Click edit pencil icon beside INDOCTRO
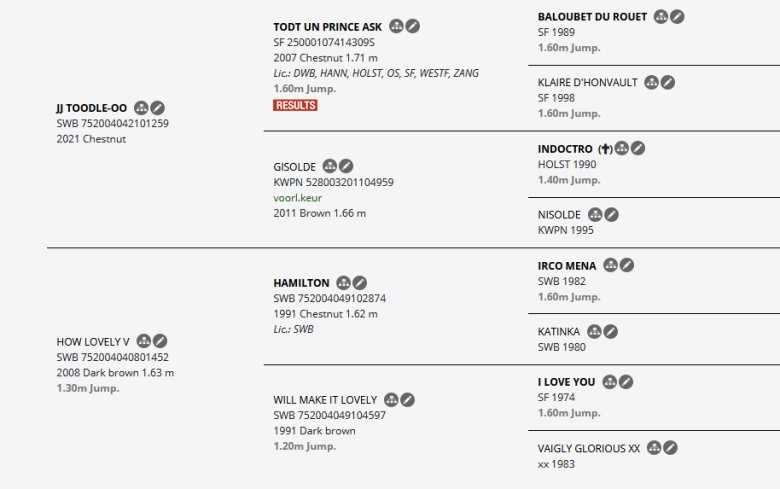Image resolution: width=780 pixels, height=489 pixels. [638, 148]
